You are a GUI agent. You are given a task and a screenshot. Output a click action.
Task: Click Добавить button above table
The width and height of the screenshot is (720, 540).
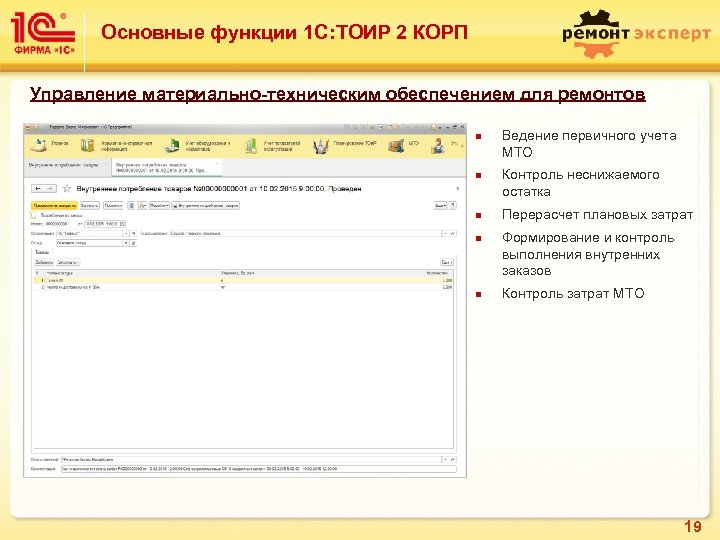click(x=44, y=262)
